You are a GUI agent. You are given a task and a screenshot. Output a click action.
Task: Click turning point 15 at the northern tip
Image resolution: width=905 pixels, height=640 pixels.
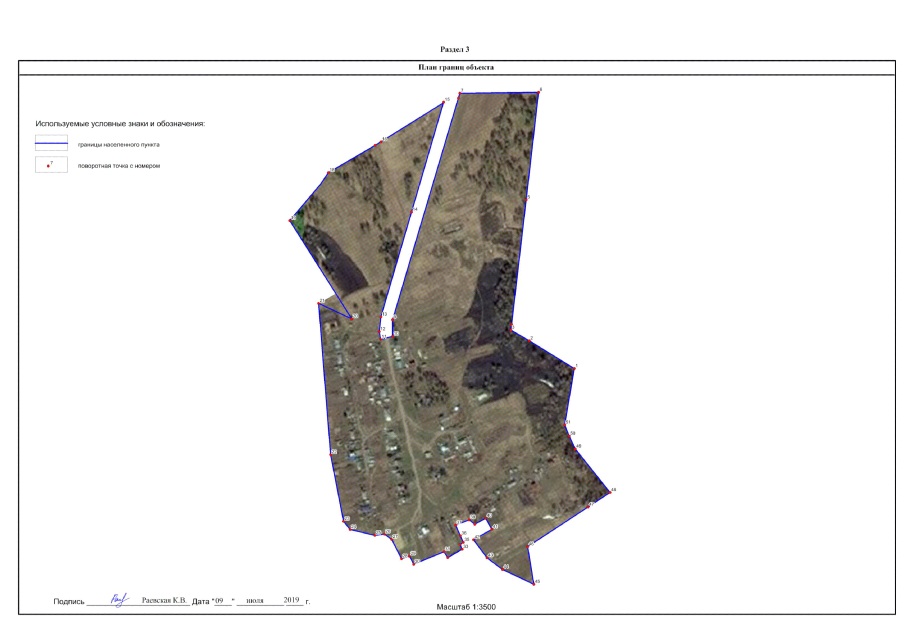pos(443,102)
